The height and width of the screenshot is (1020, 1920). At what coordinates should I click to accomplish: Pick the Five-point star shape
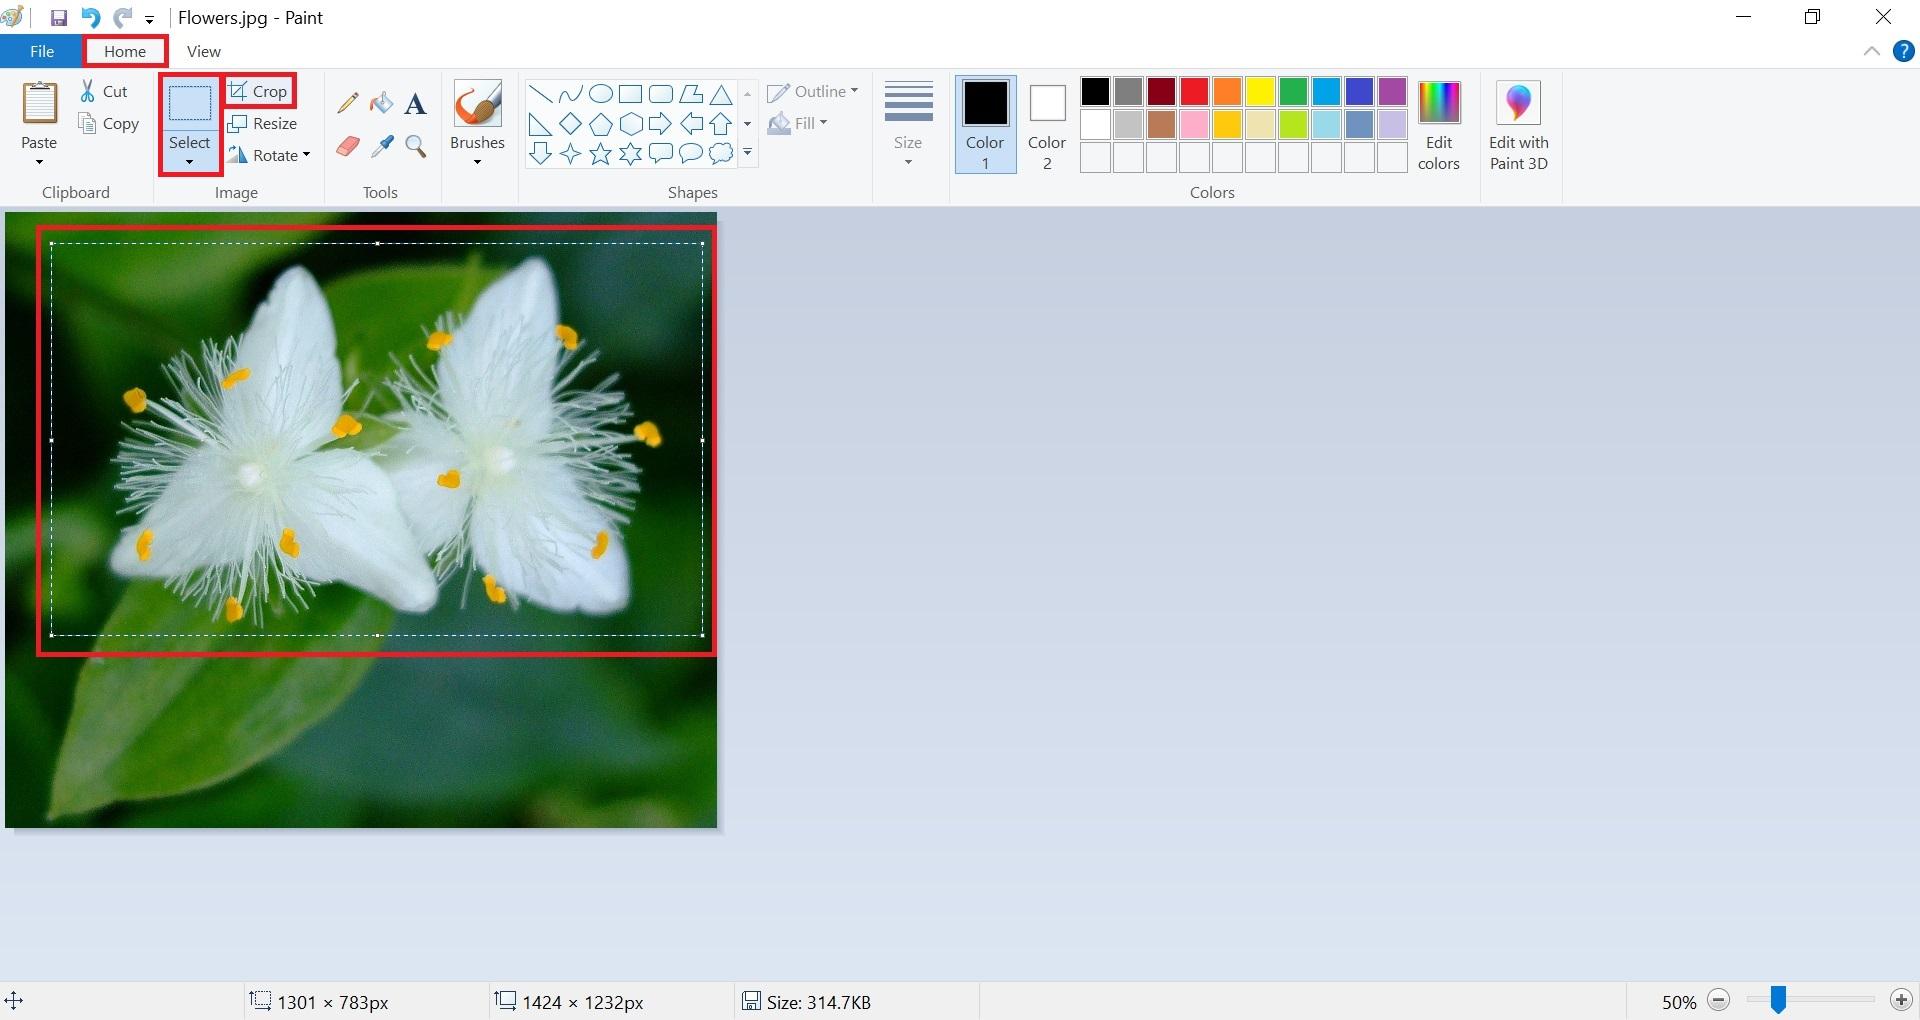tap(600, 154)
